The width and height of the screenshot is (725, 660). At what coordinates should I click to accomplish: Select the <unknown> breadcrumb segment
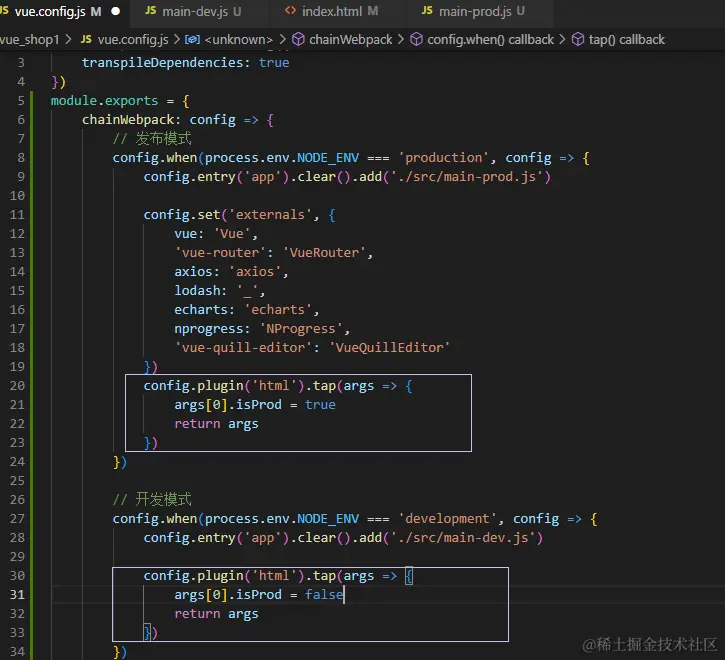click(x=239, y=40)
